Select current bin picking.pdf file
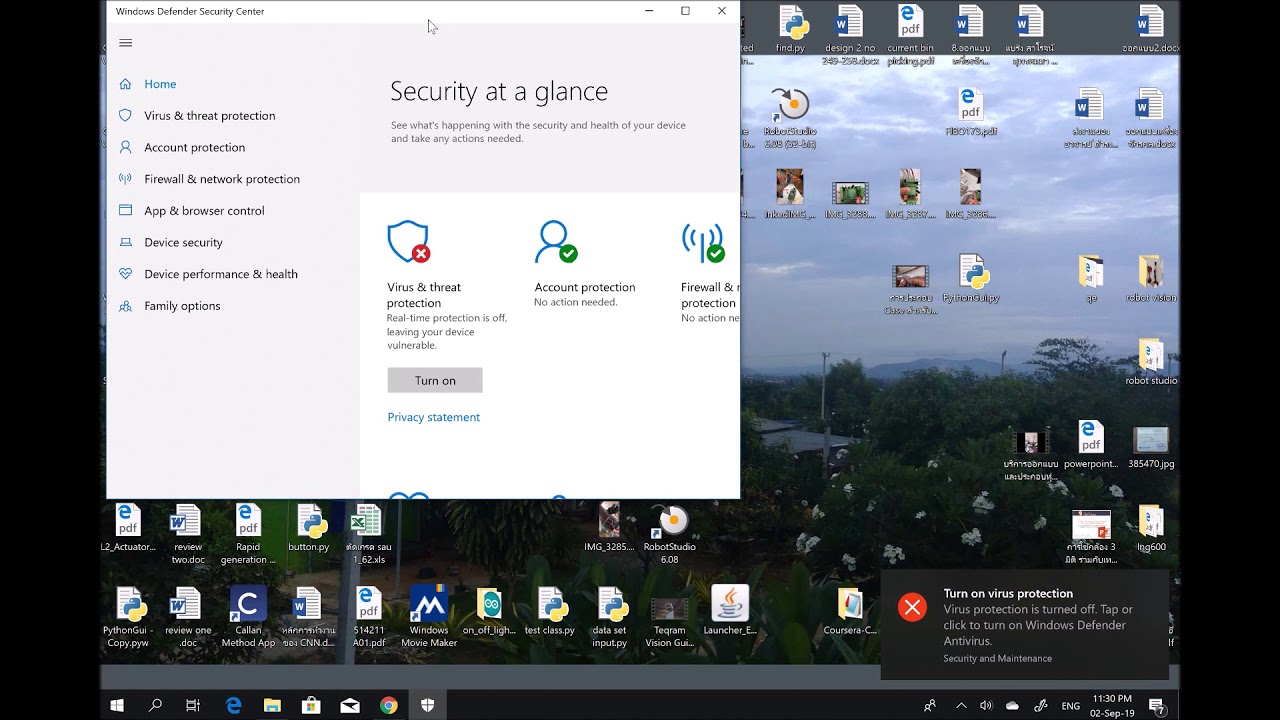 click(x=910, y=35)
